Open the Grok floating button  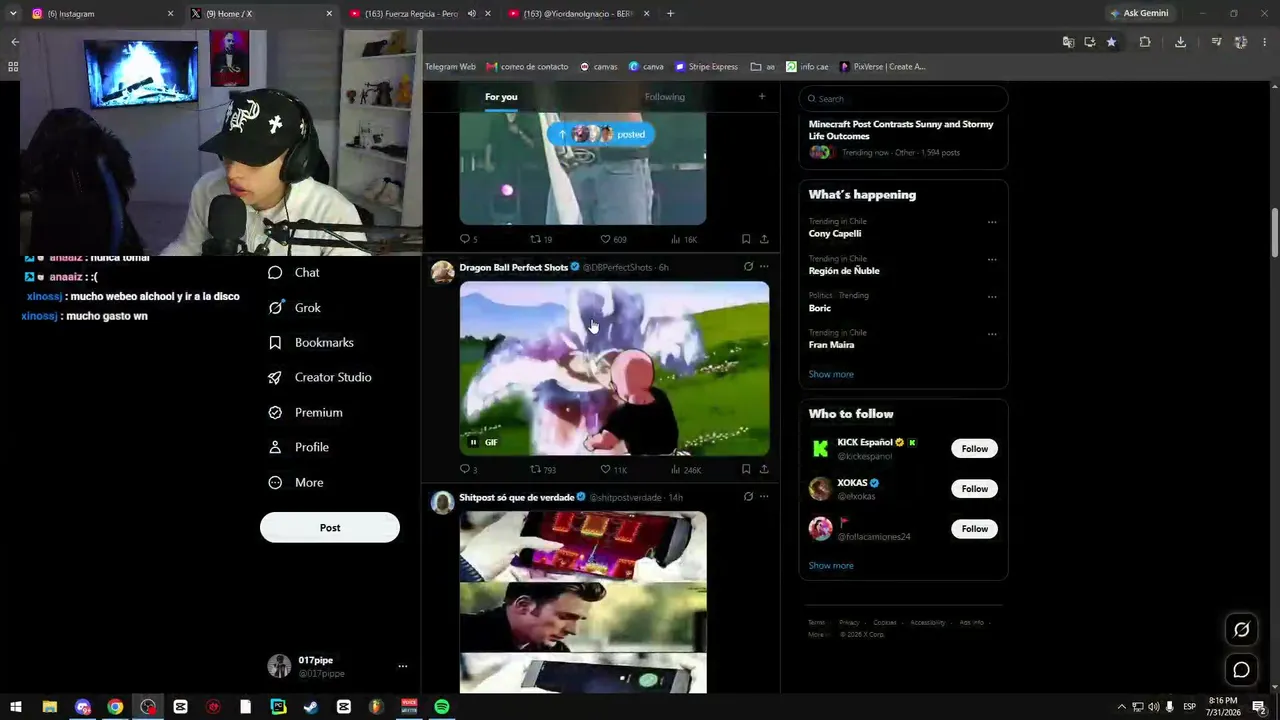click(1241, 629)
